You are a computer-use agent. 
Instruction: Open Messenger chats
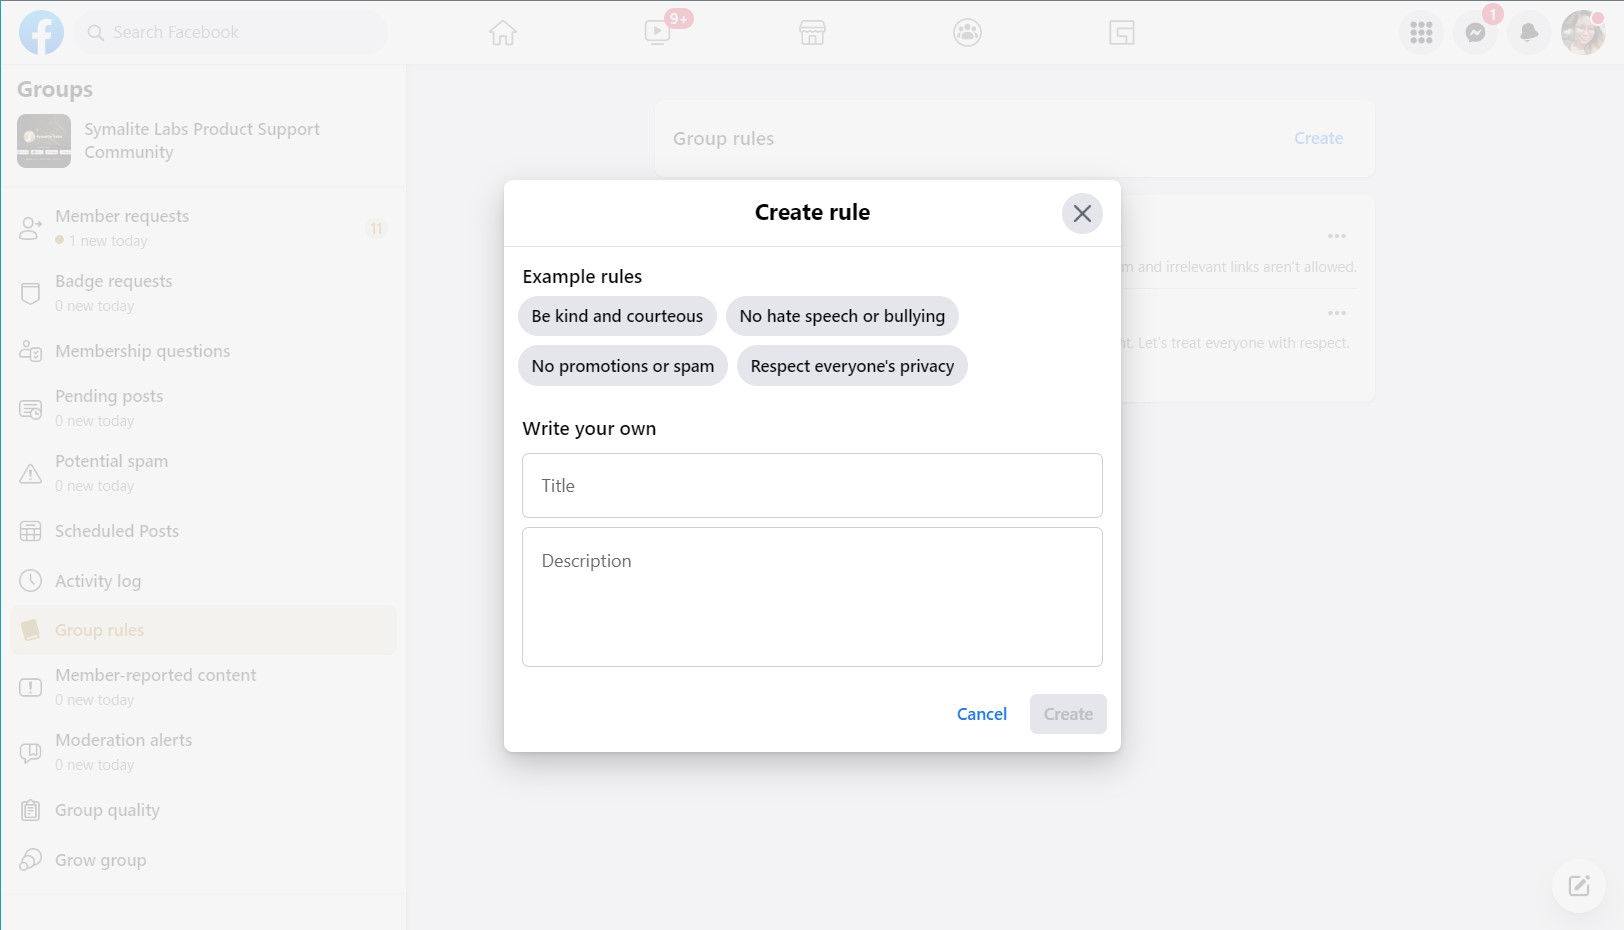click(x=1474, y=32)
